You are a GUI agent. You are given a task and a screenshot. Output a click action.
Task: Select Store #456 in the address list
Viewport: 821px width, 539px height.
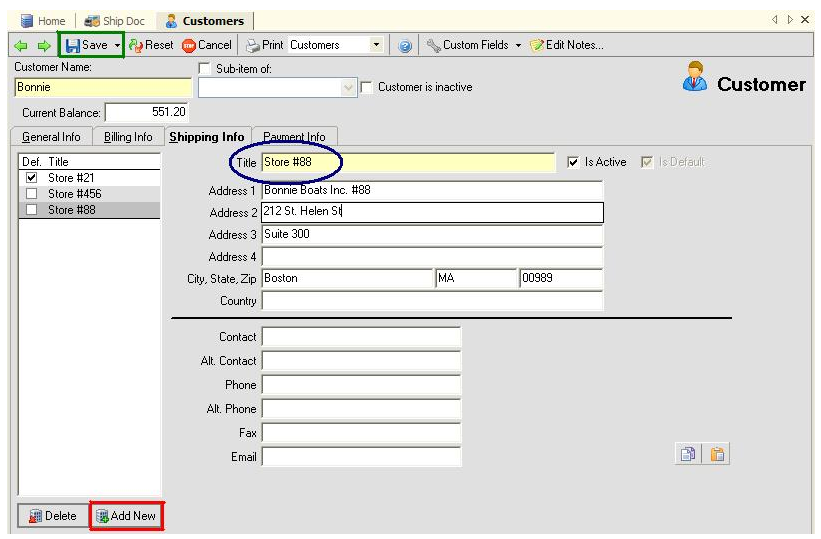click(90, 194)
